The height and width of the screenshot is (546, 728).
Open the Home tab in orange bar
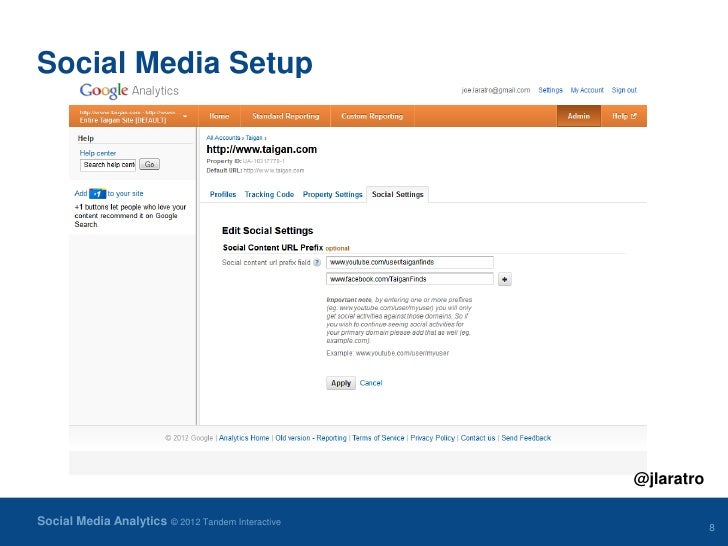click(x=219, y=116)
